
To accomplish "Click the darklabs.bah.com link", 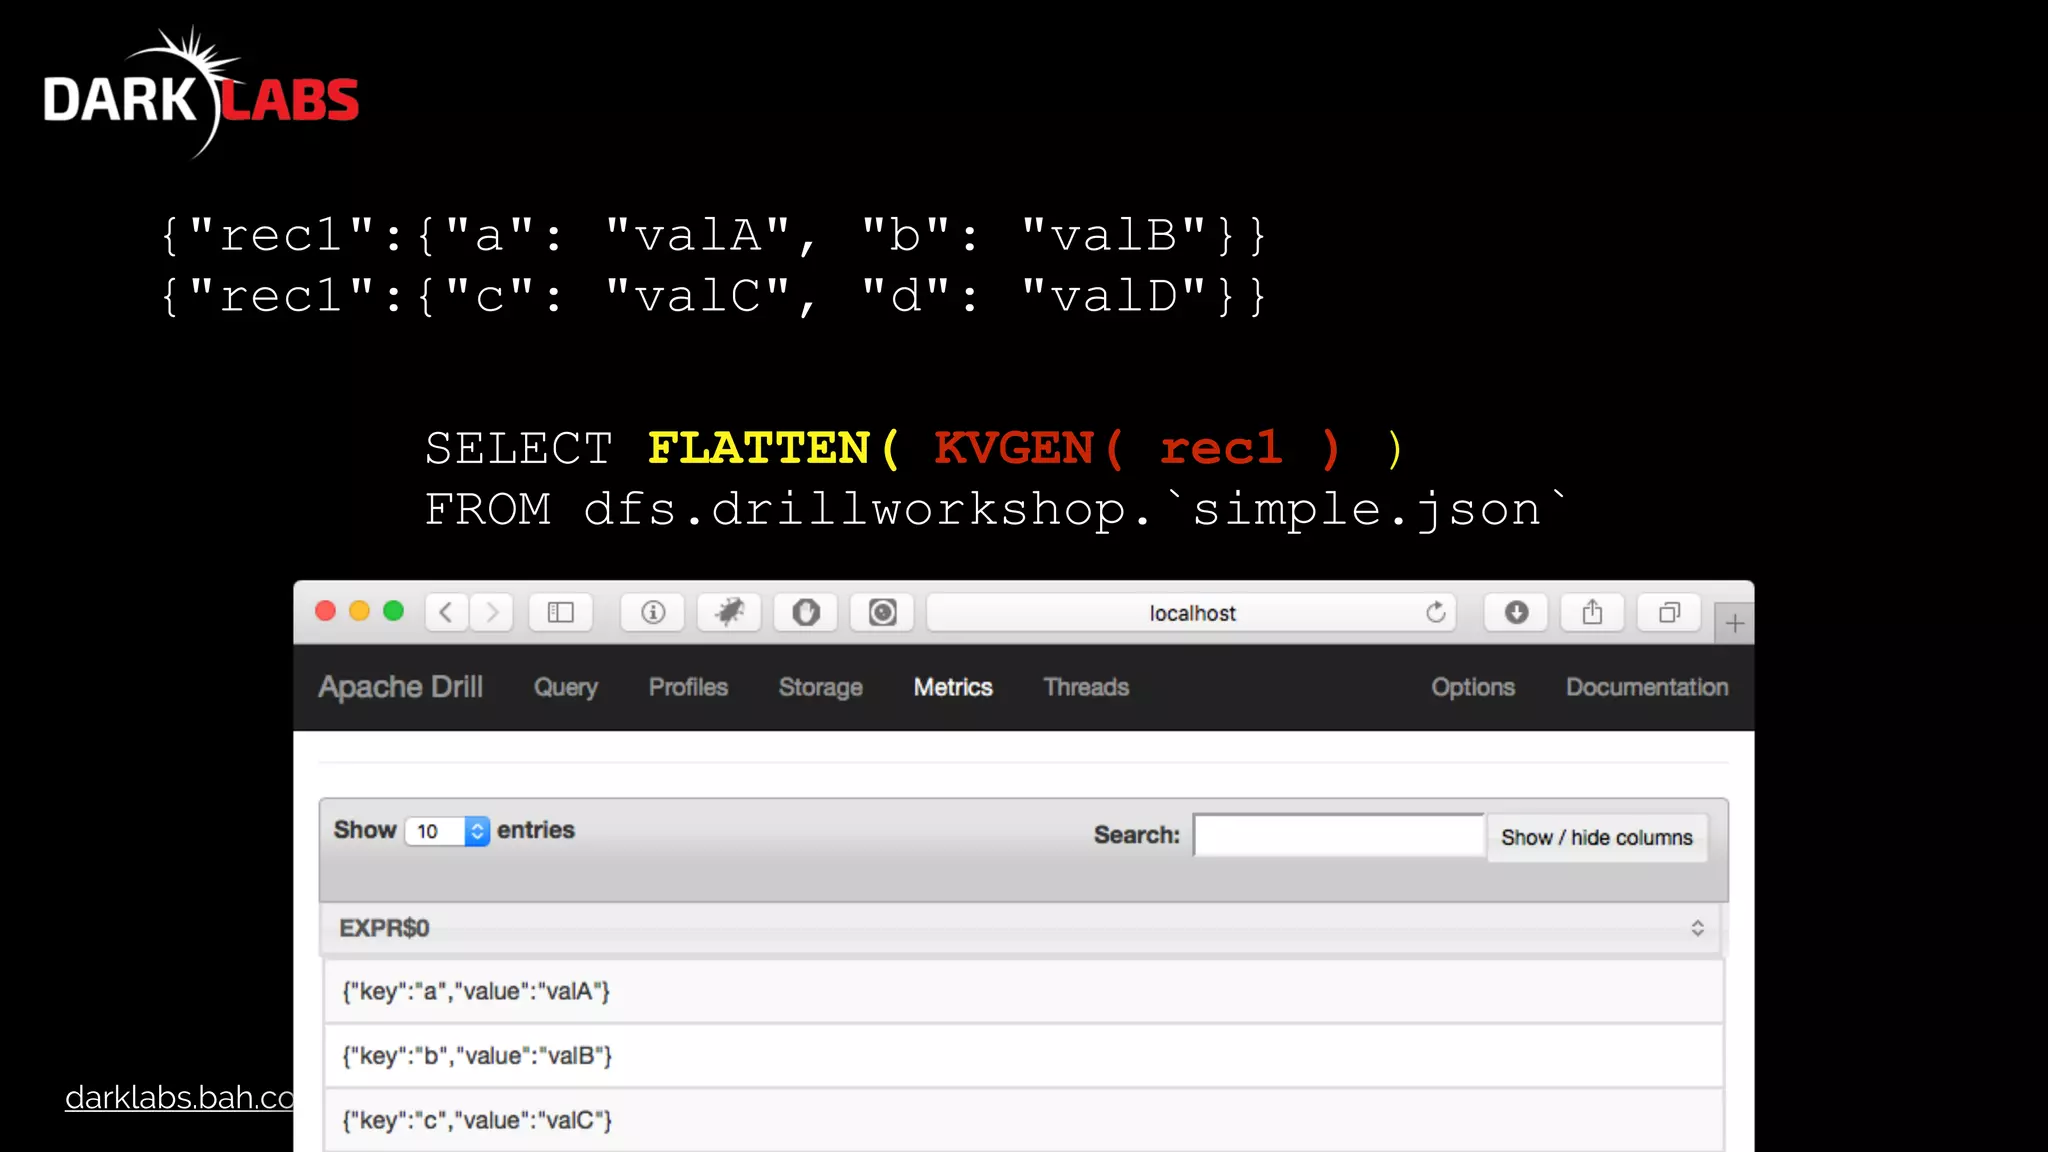I will [x=179, y=1097].
